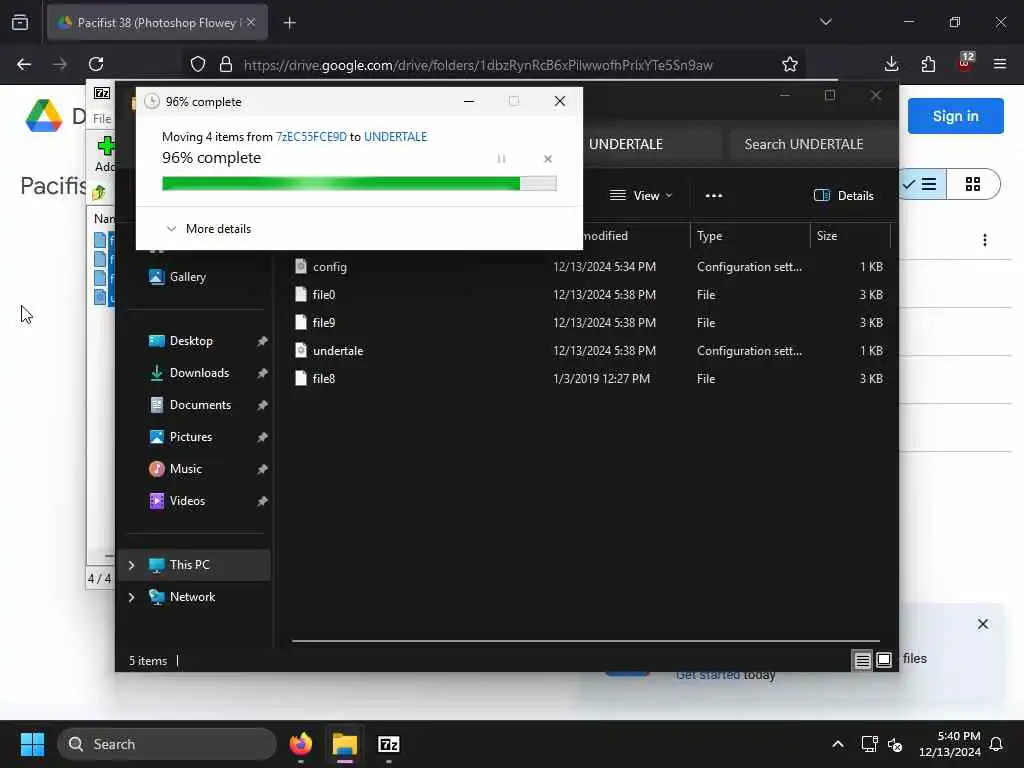
Task: Go back in Firefox
Action: (x=24, y=64)
